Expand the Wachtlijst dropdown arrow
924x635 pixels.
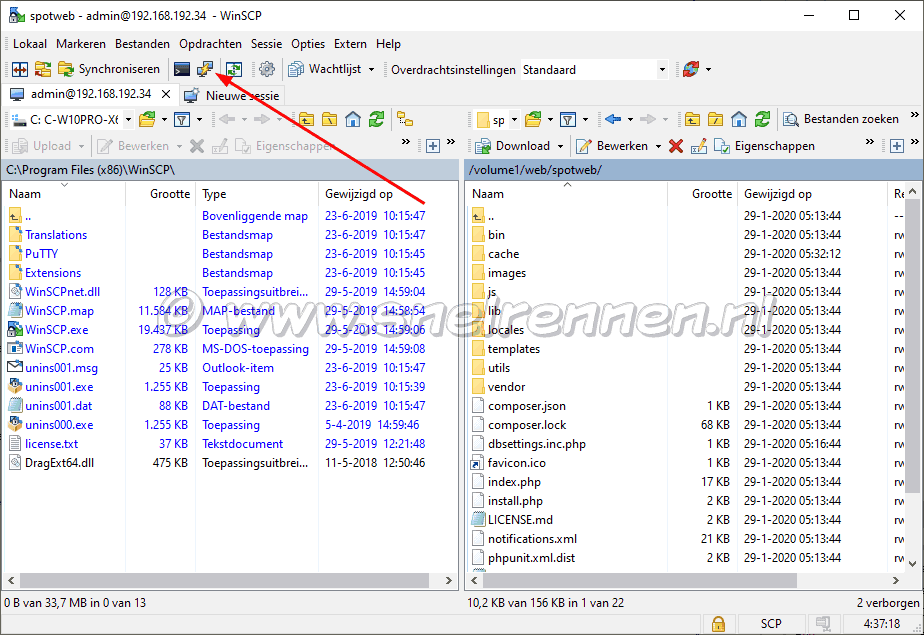tap(371, 70)
